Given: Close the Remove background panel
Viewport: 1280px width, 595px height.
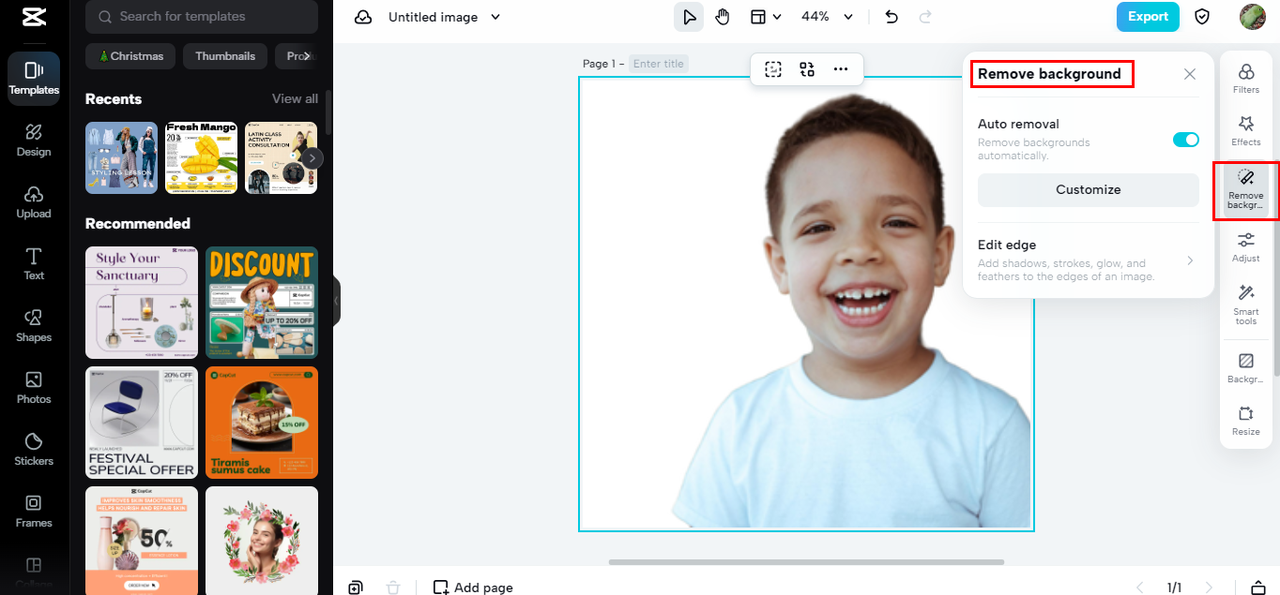Looking at the screenshot, I should point(1189,74).
